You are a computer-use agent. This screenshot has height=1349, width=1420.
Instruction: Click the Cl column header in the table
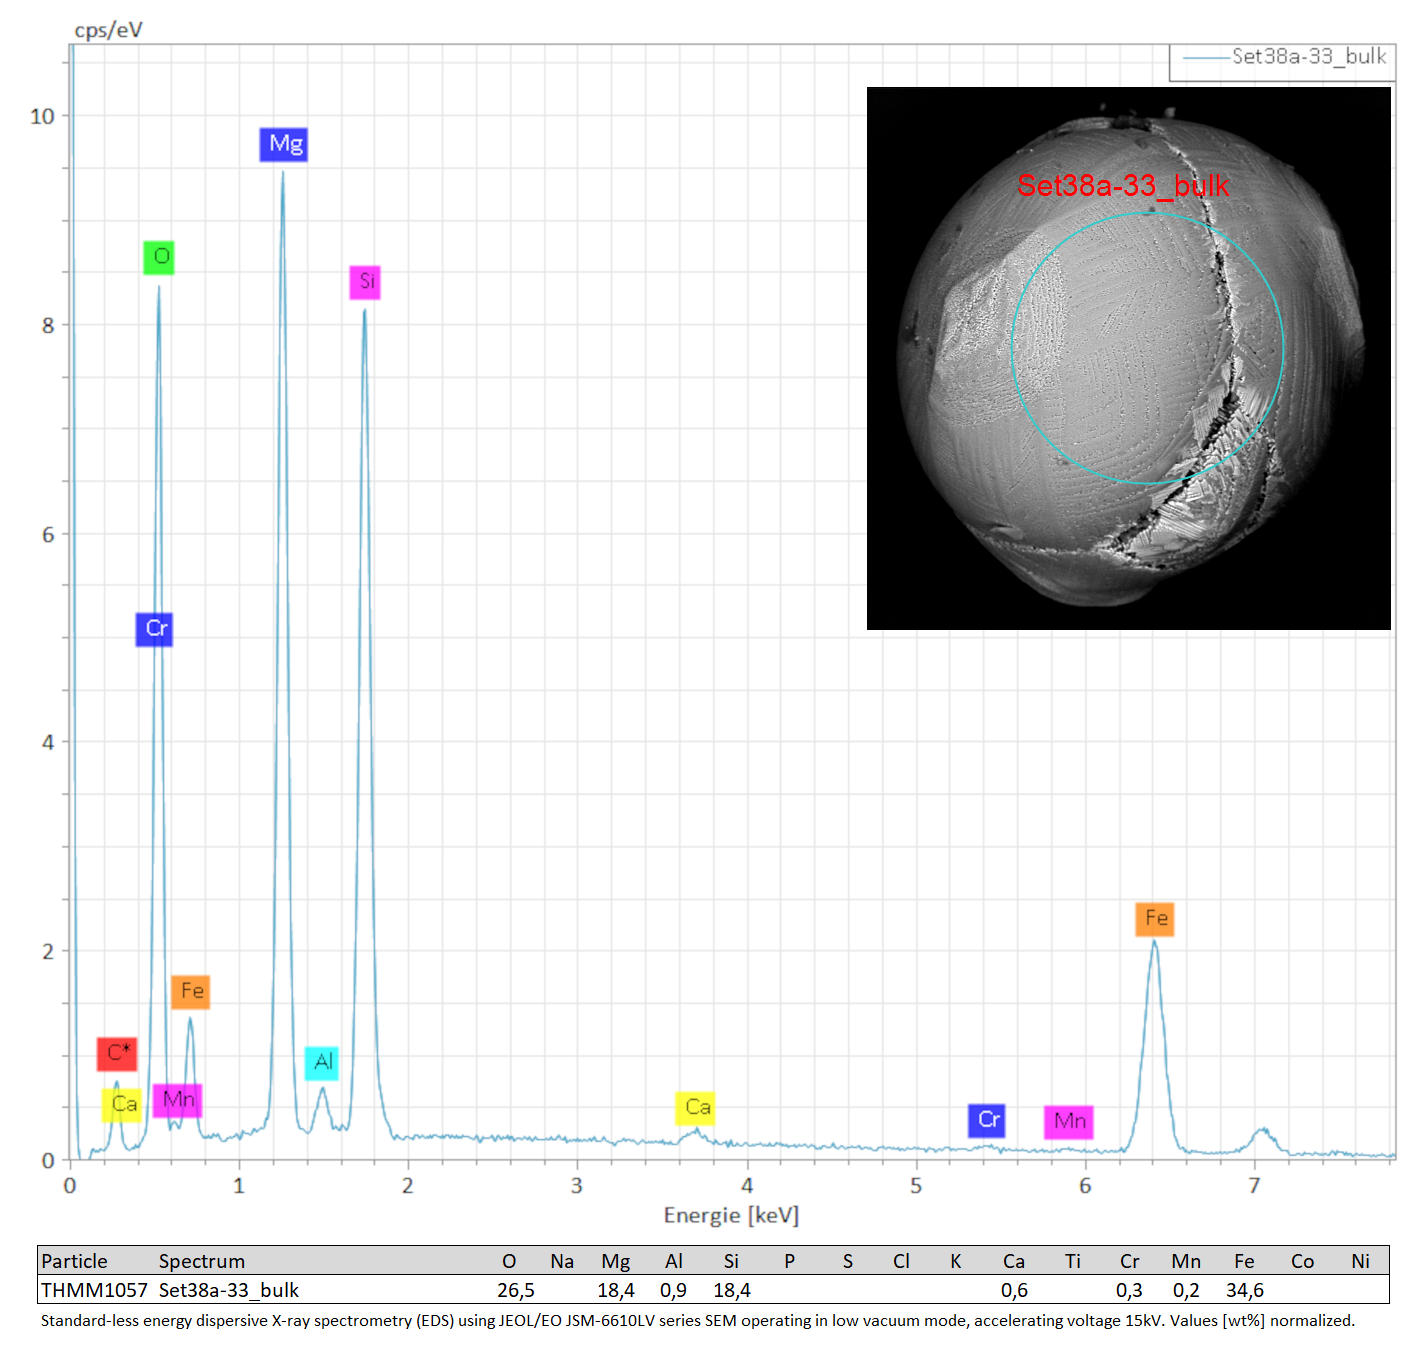point(901,1261)
